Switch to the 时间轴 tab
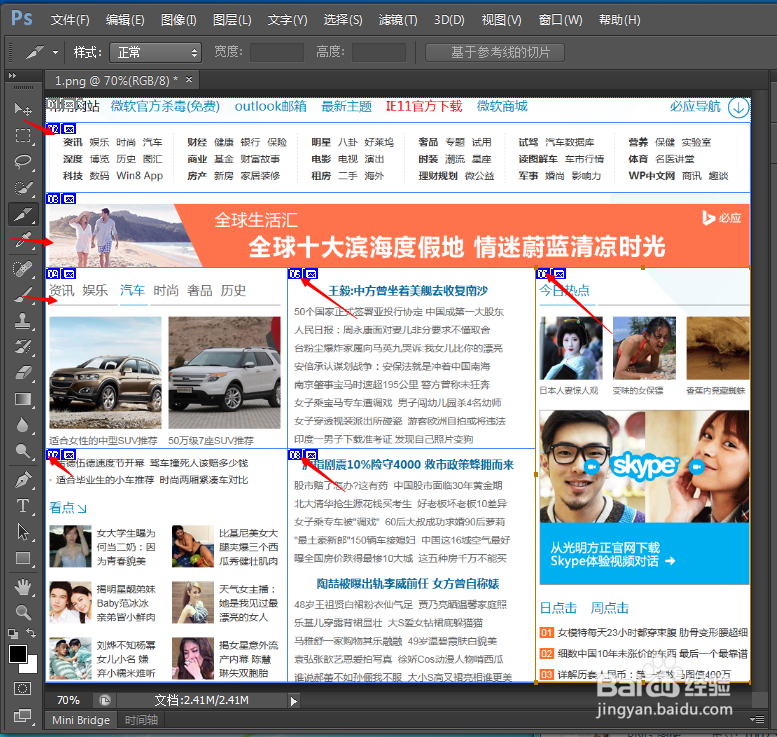Image resolution: width=777 pixels, height=737 pixels. click(x=141, y=720)
